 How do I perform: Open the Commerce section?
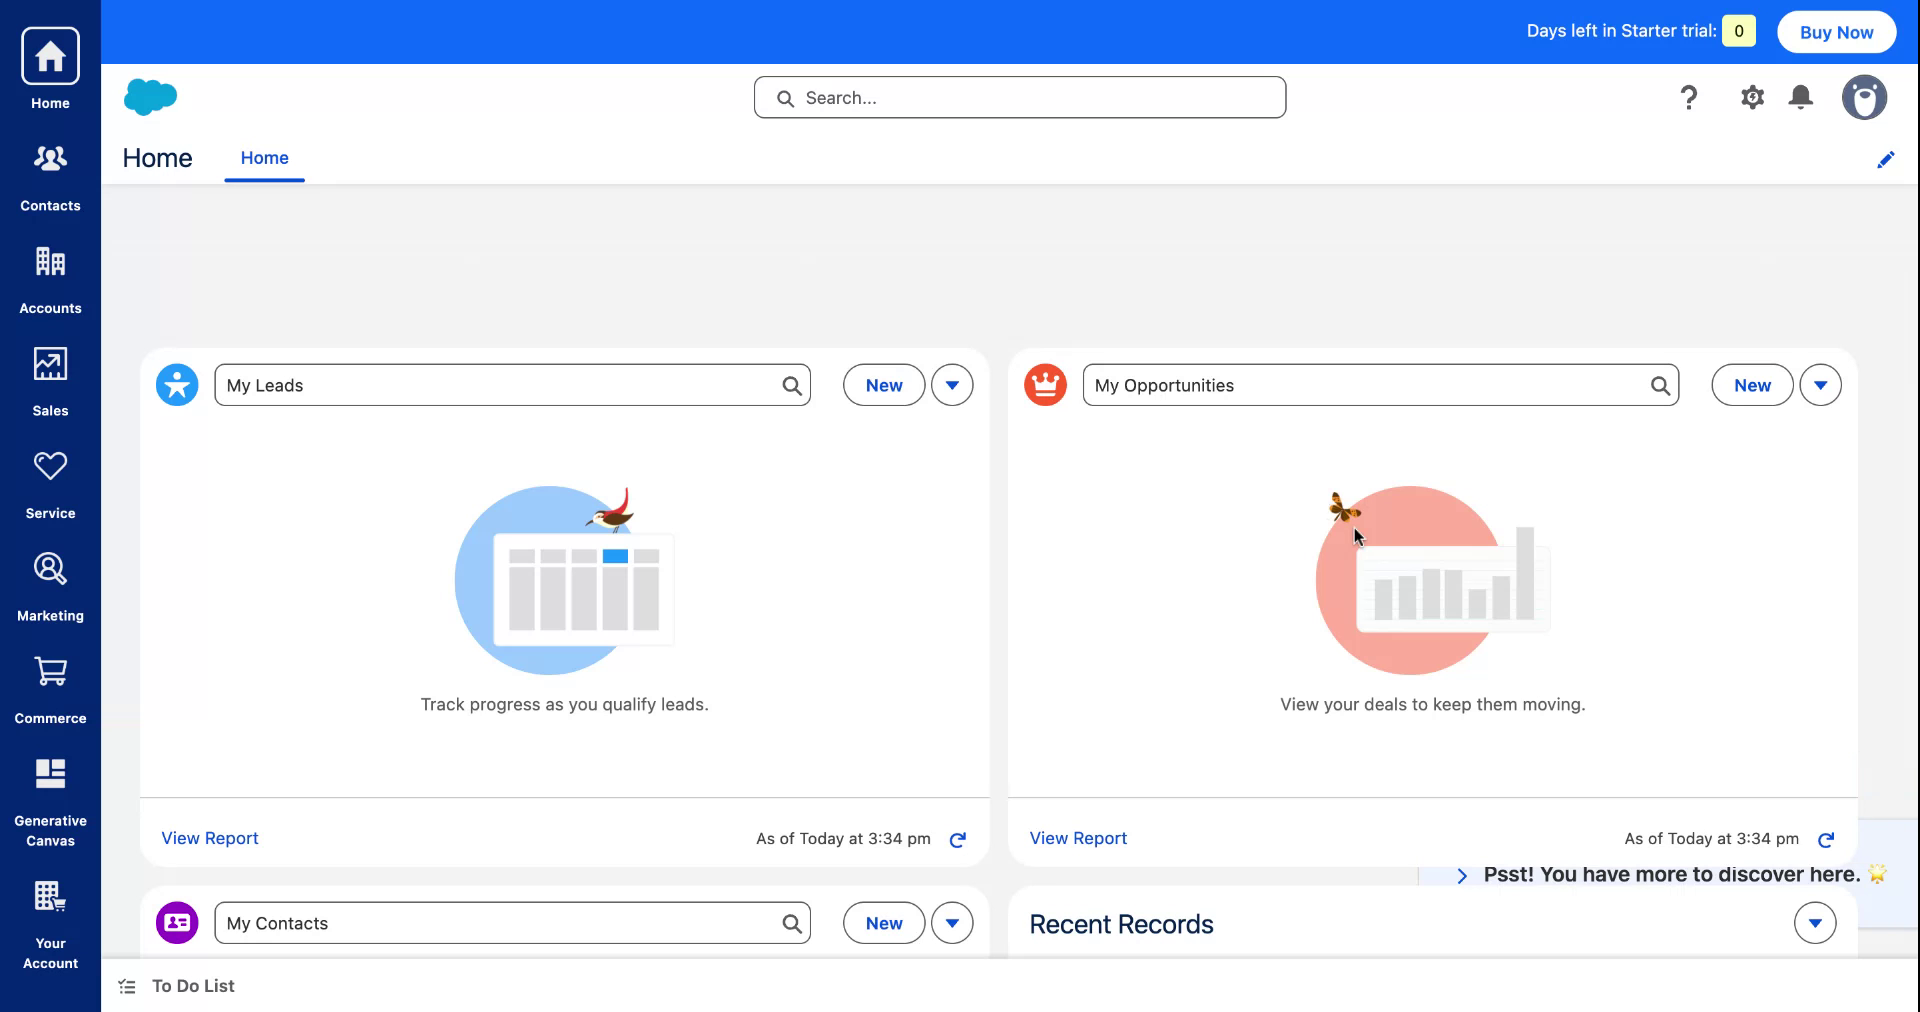coord(50,684)
